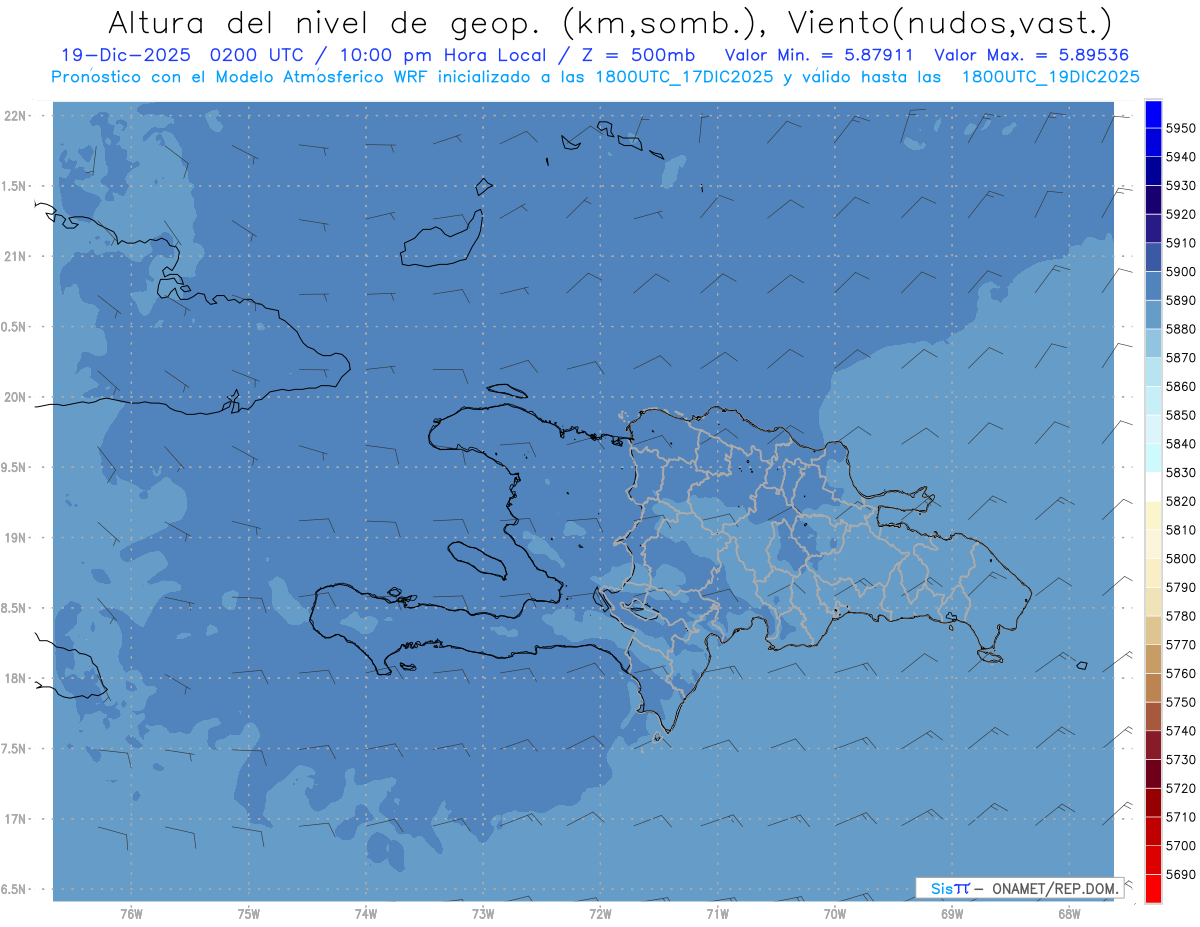Click the 5950 color bar label
Screen dimensions: 1200x927
1181,128
